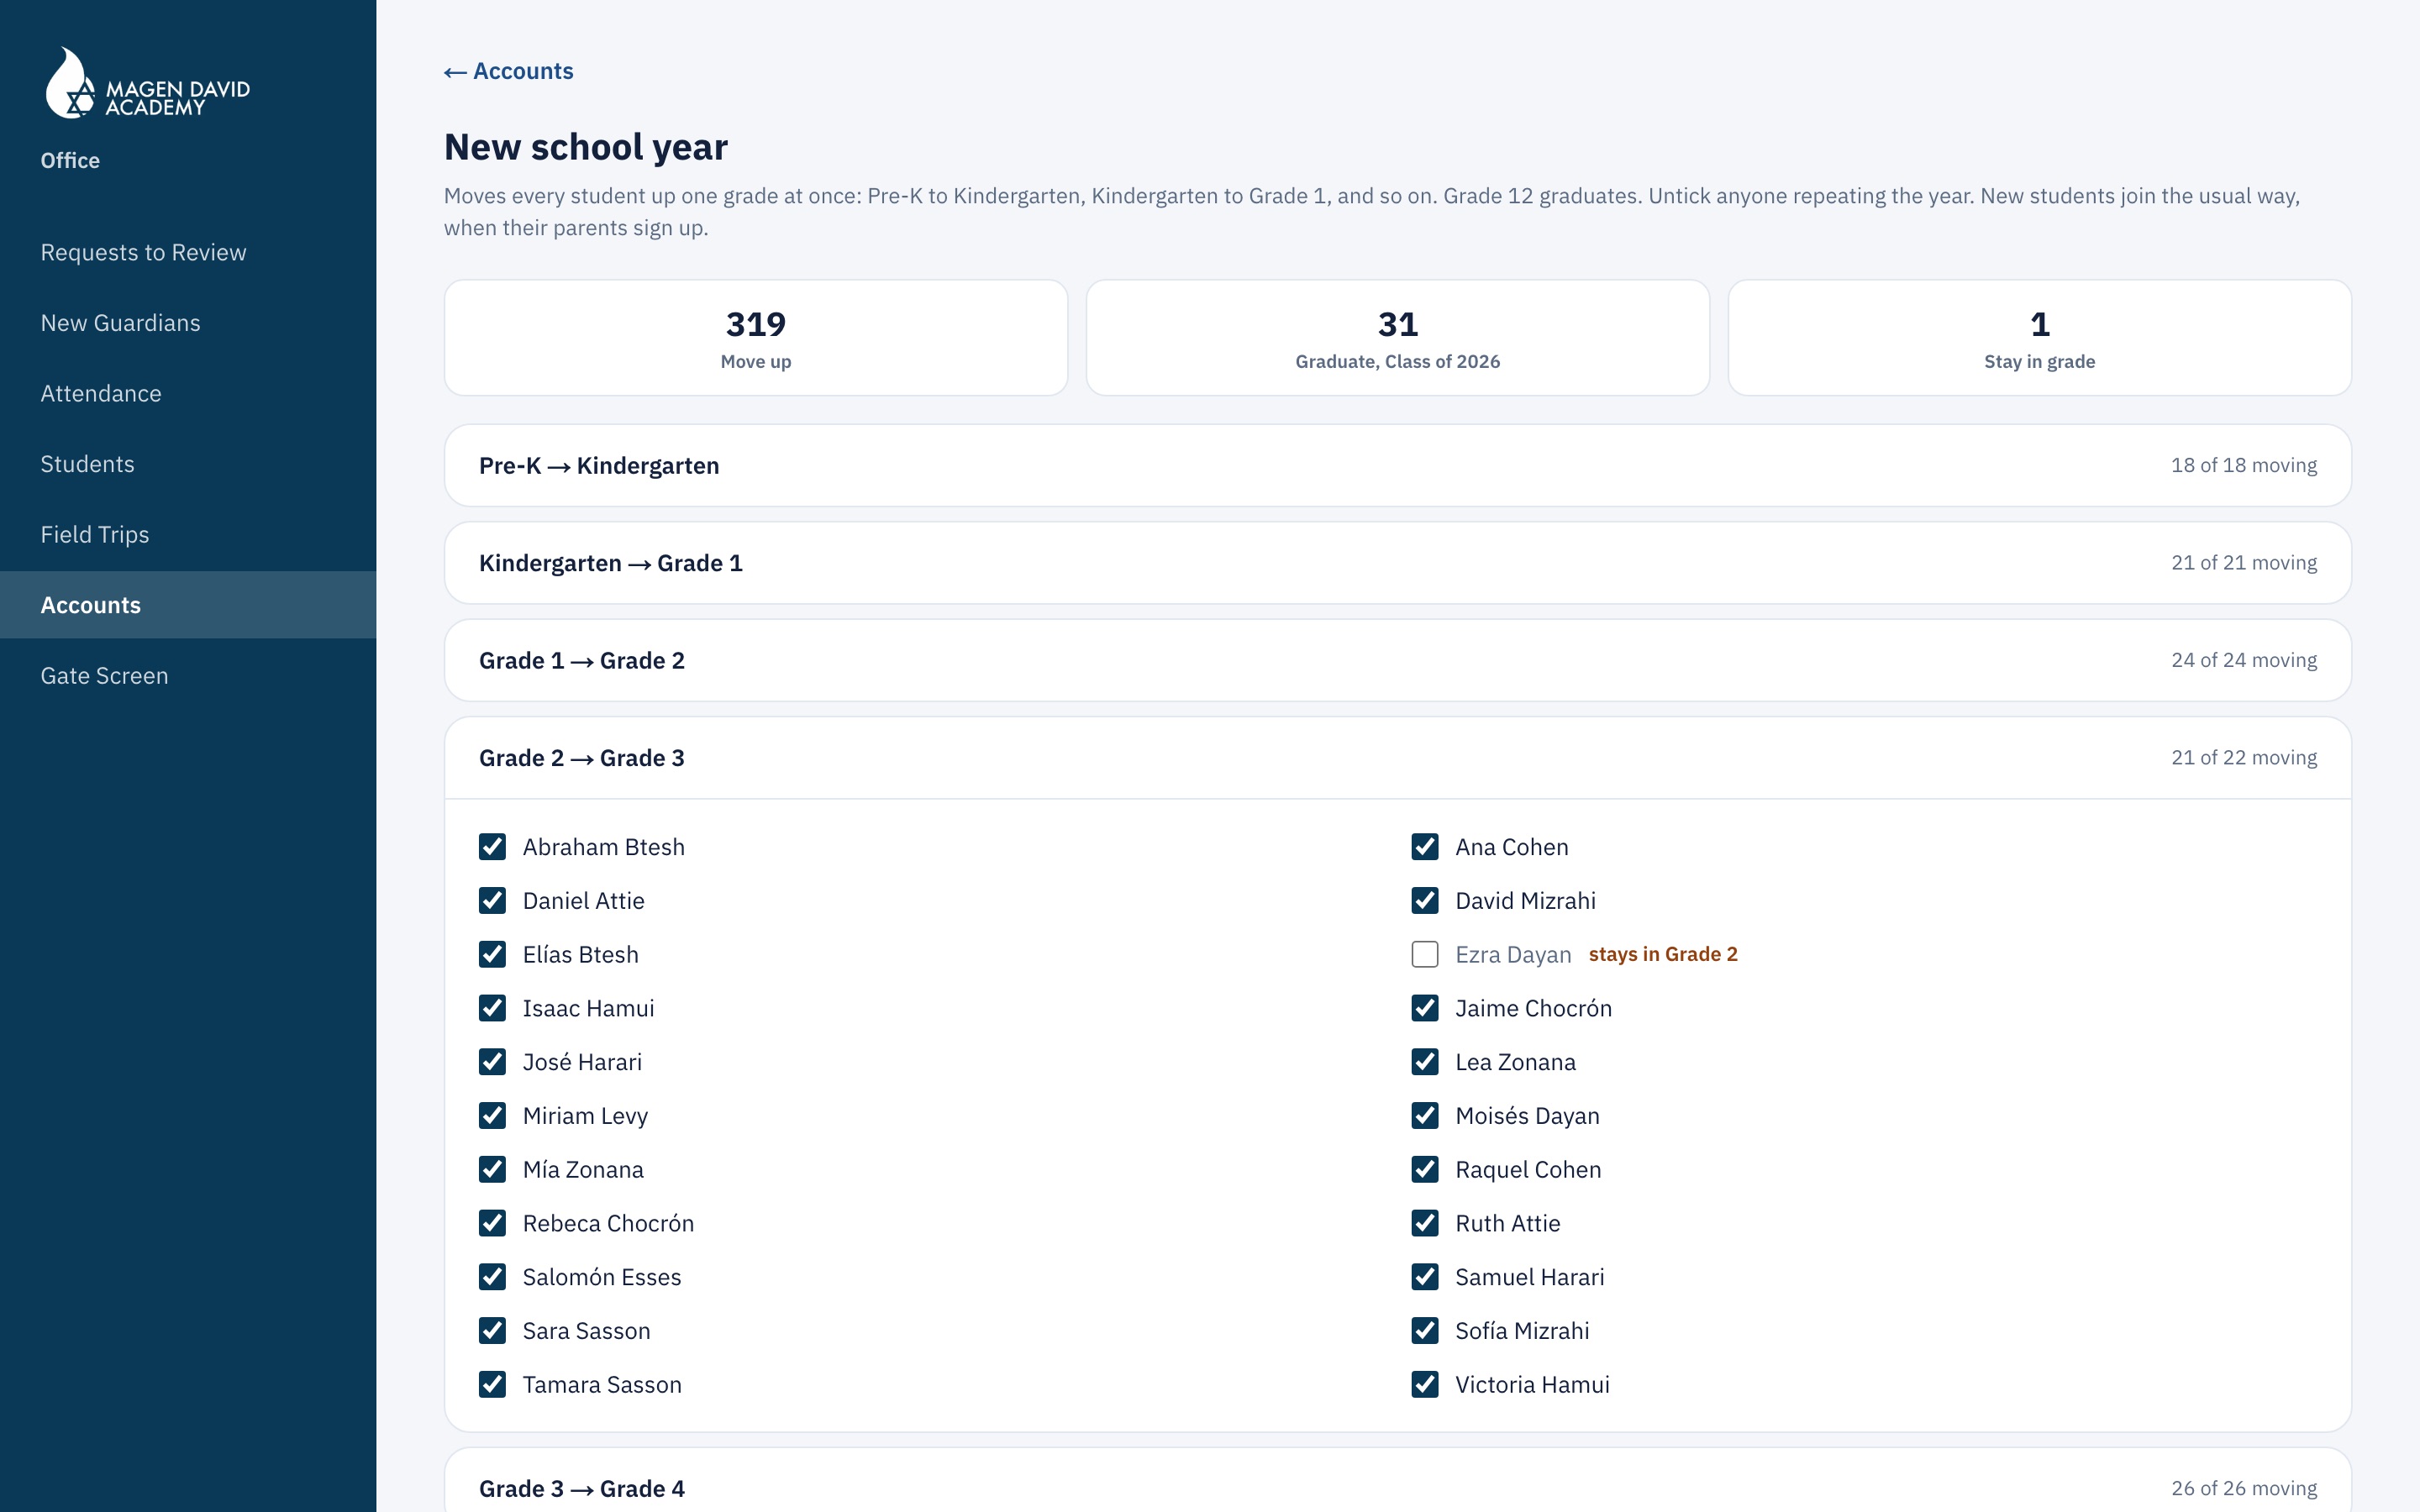Uncheck Victoria Hamui from moving up

coord(1425,1384)
